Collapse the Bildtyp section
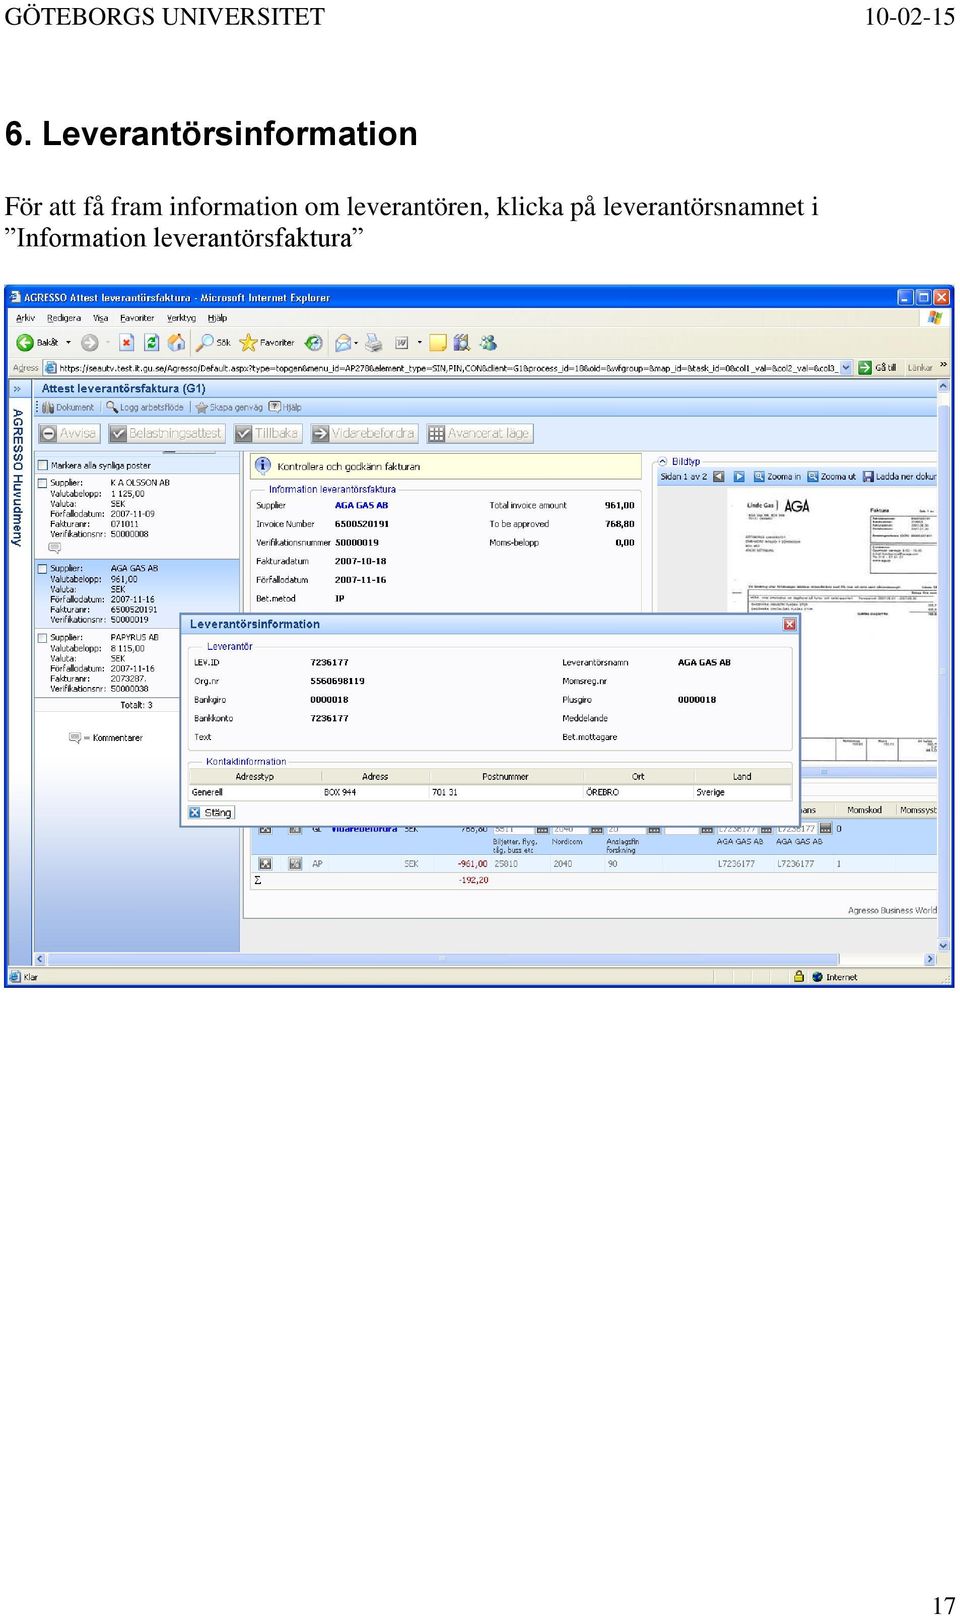This screenshot has width=960, height=1616. (x=662, y=462)
